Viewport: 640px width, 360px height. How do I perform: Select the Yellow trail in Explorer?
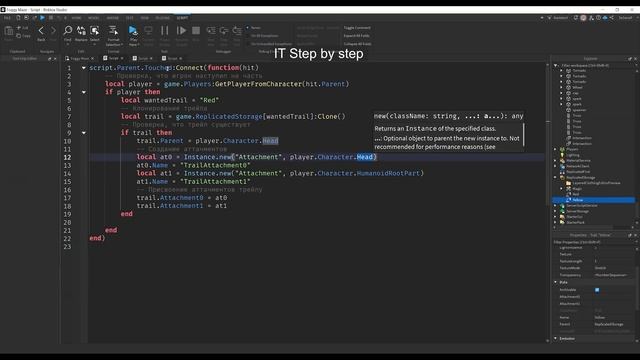click(578, 200)
